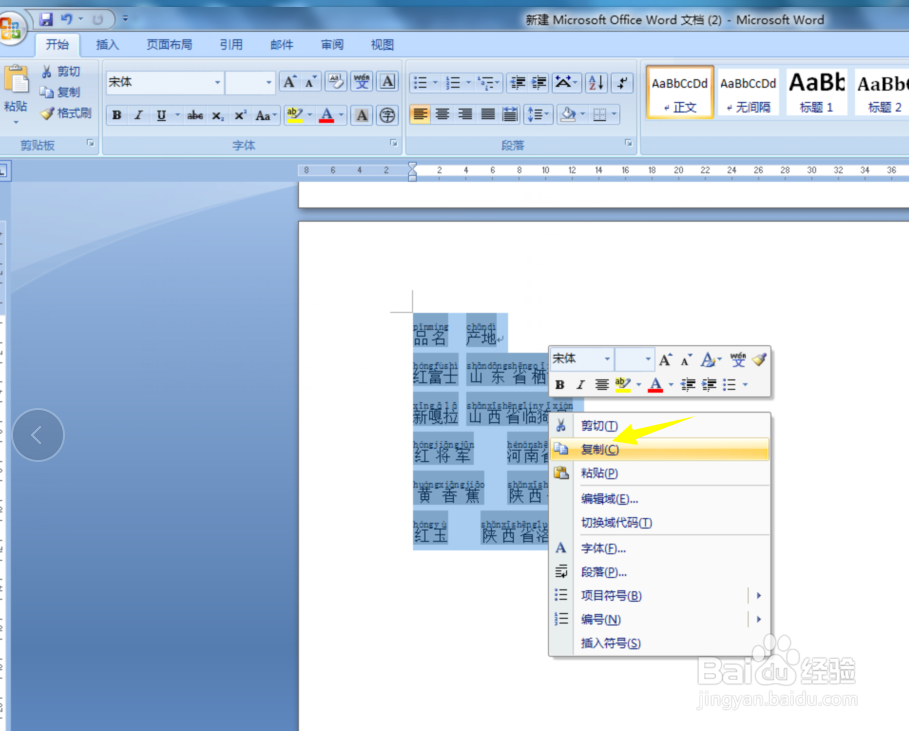Click mini toolbar Bold button
The image size is (909, 731).
tap(560, 384)
